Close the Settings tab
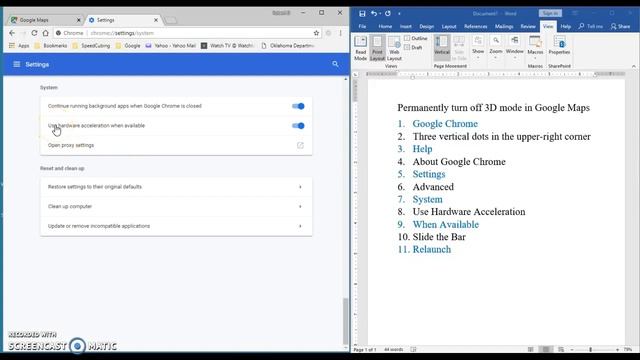640x360 pixels. (x=156, y=20)
